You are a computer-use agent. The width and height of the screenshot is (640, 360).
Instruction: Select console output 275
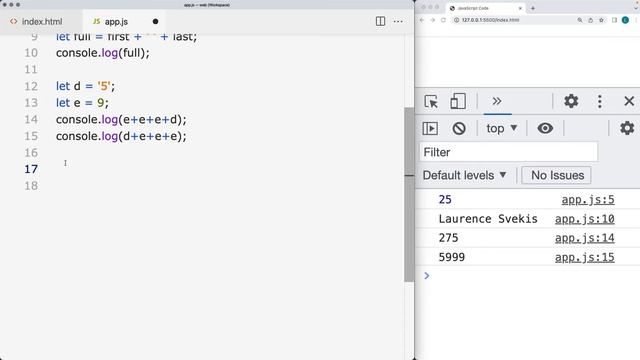point(448,238)
